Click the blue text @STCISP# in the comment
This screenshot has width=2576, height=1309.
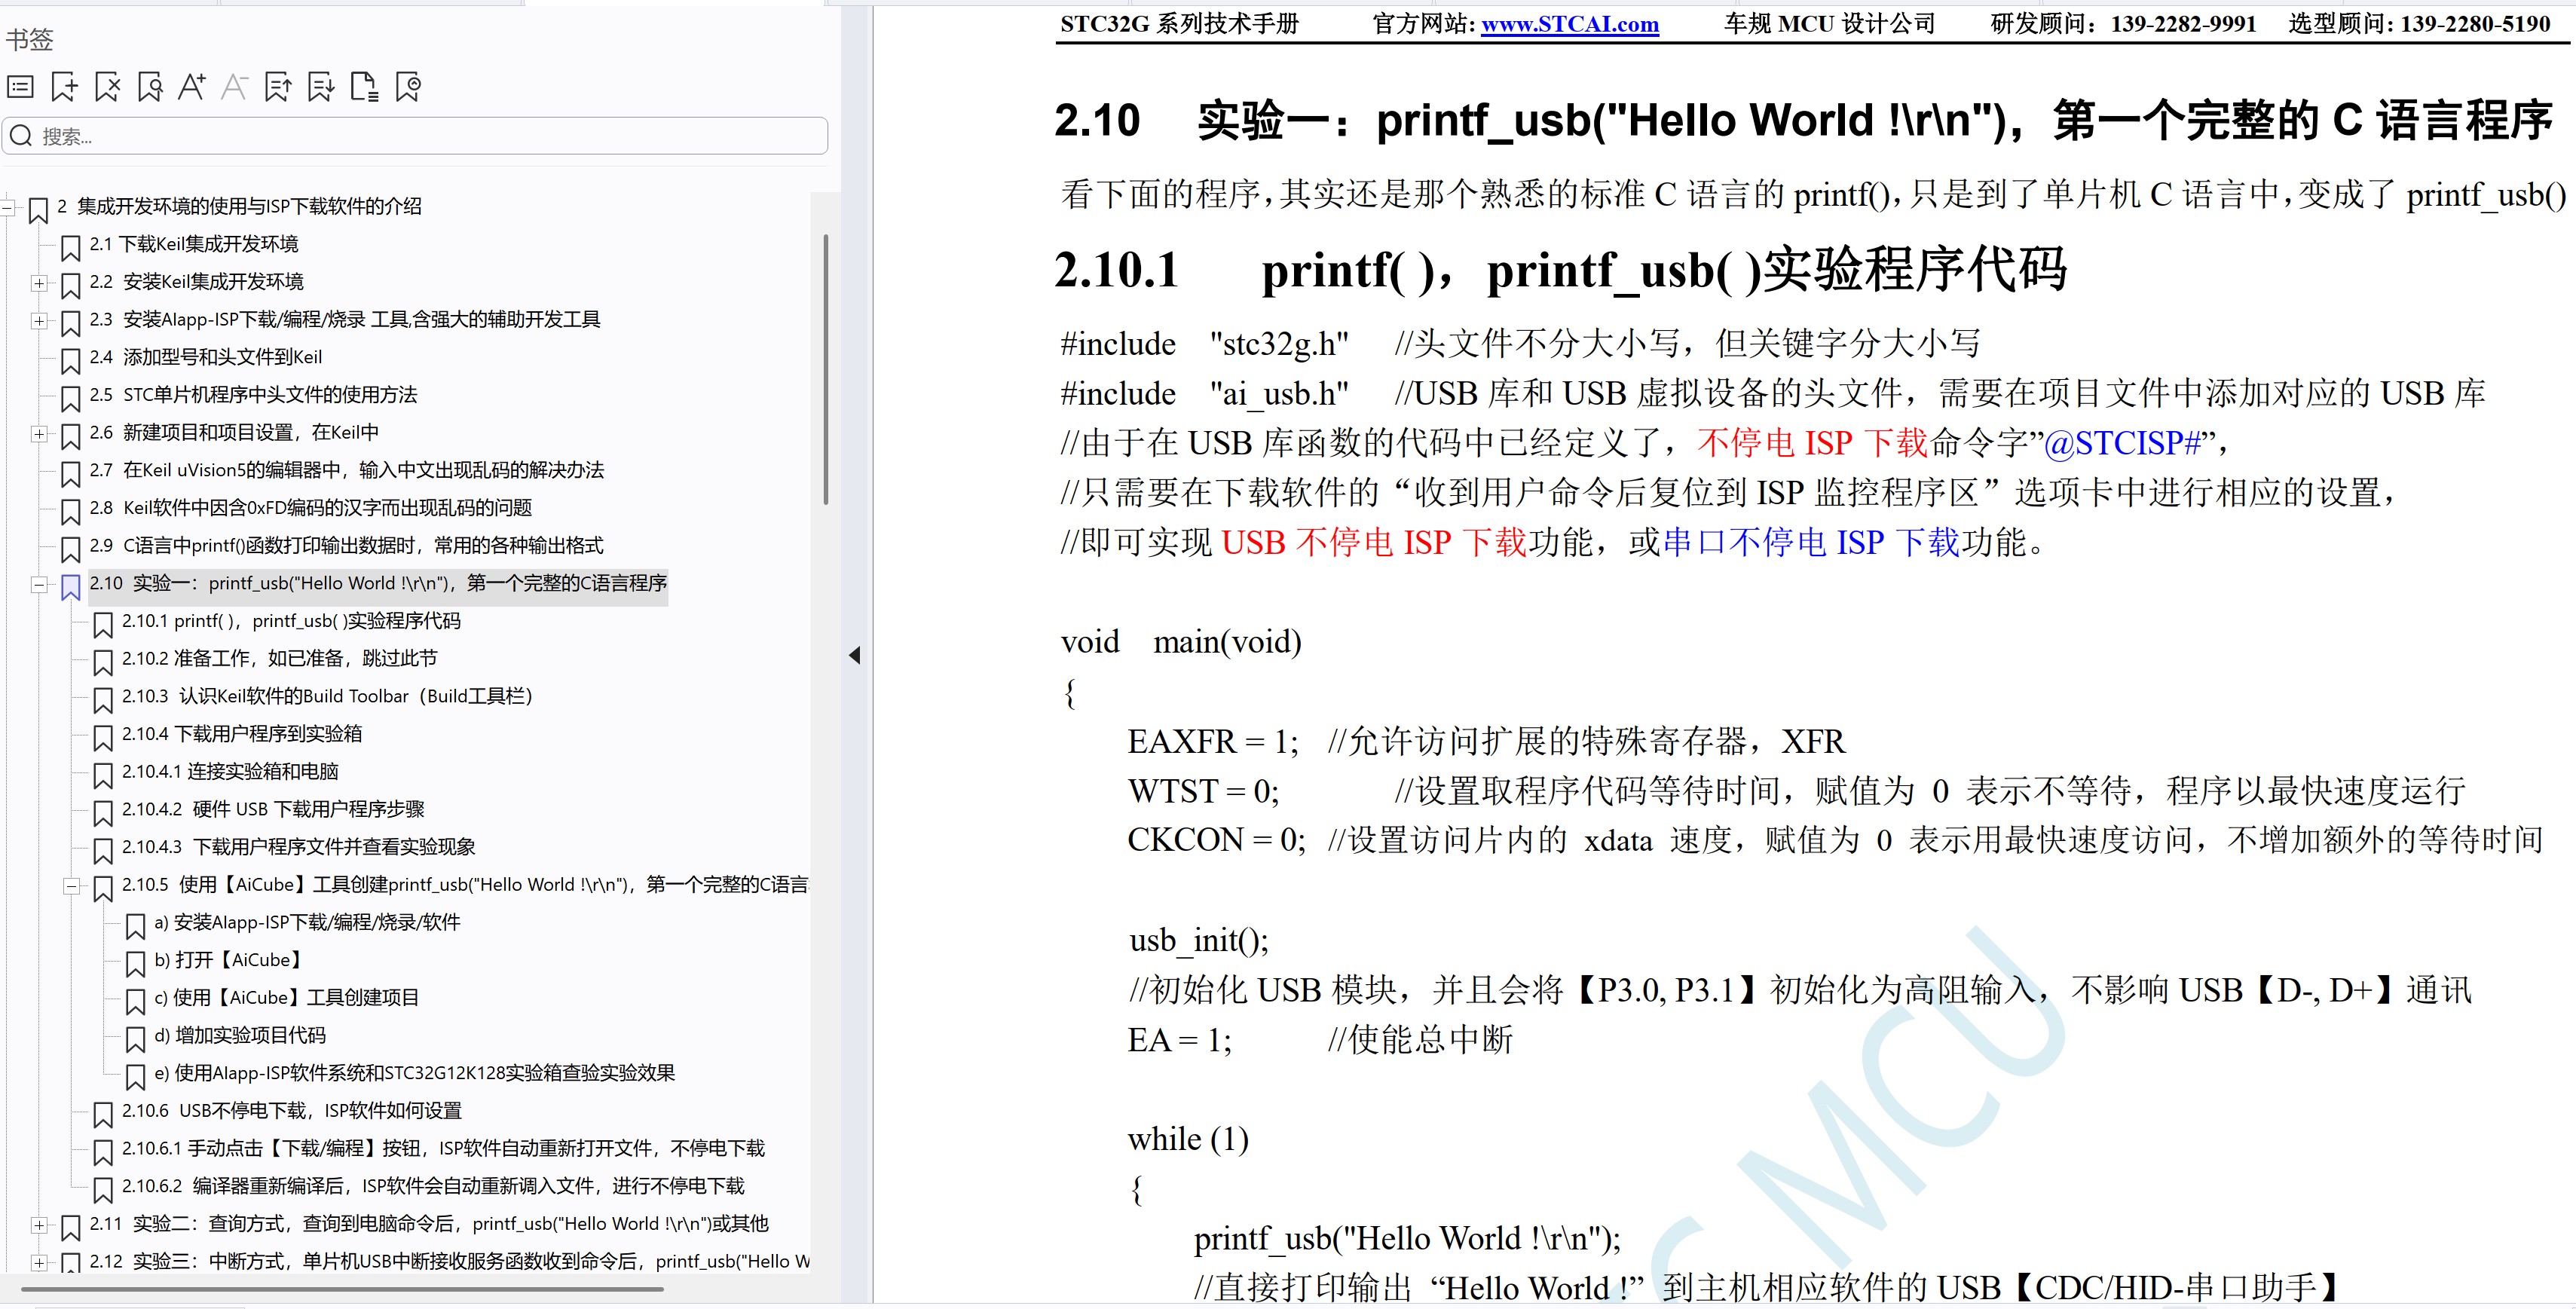(2122, 442)
